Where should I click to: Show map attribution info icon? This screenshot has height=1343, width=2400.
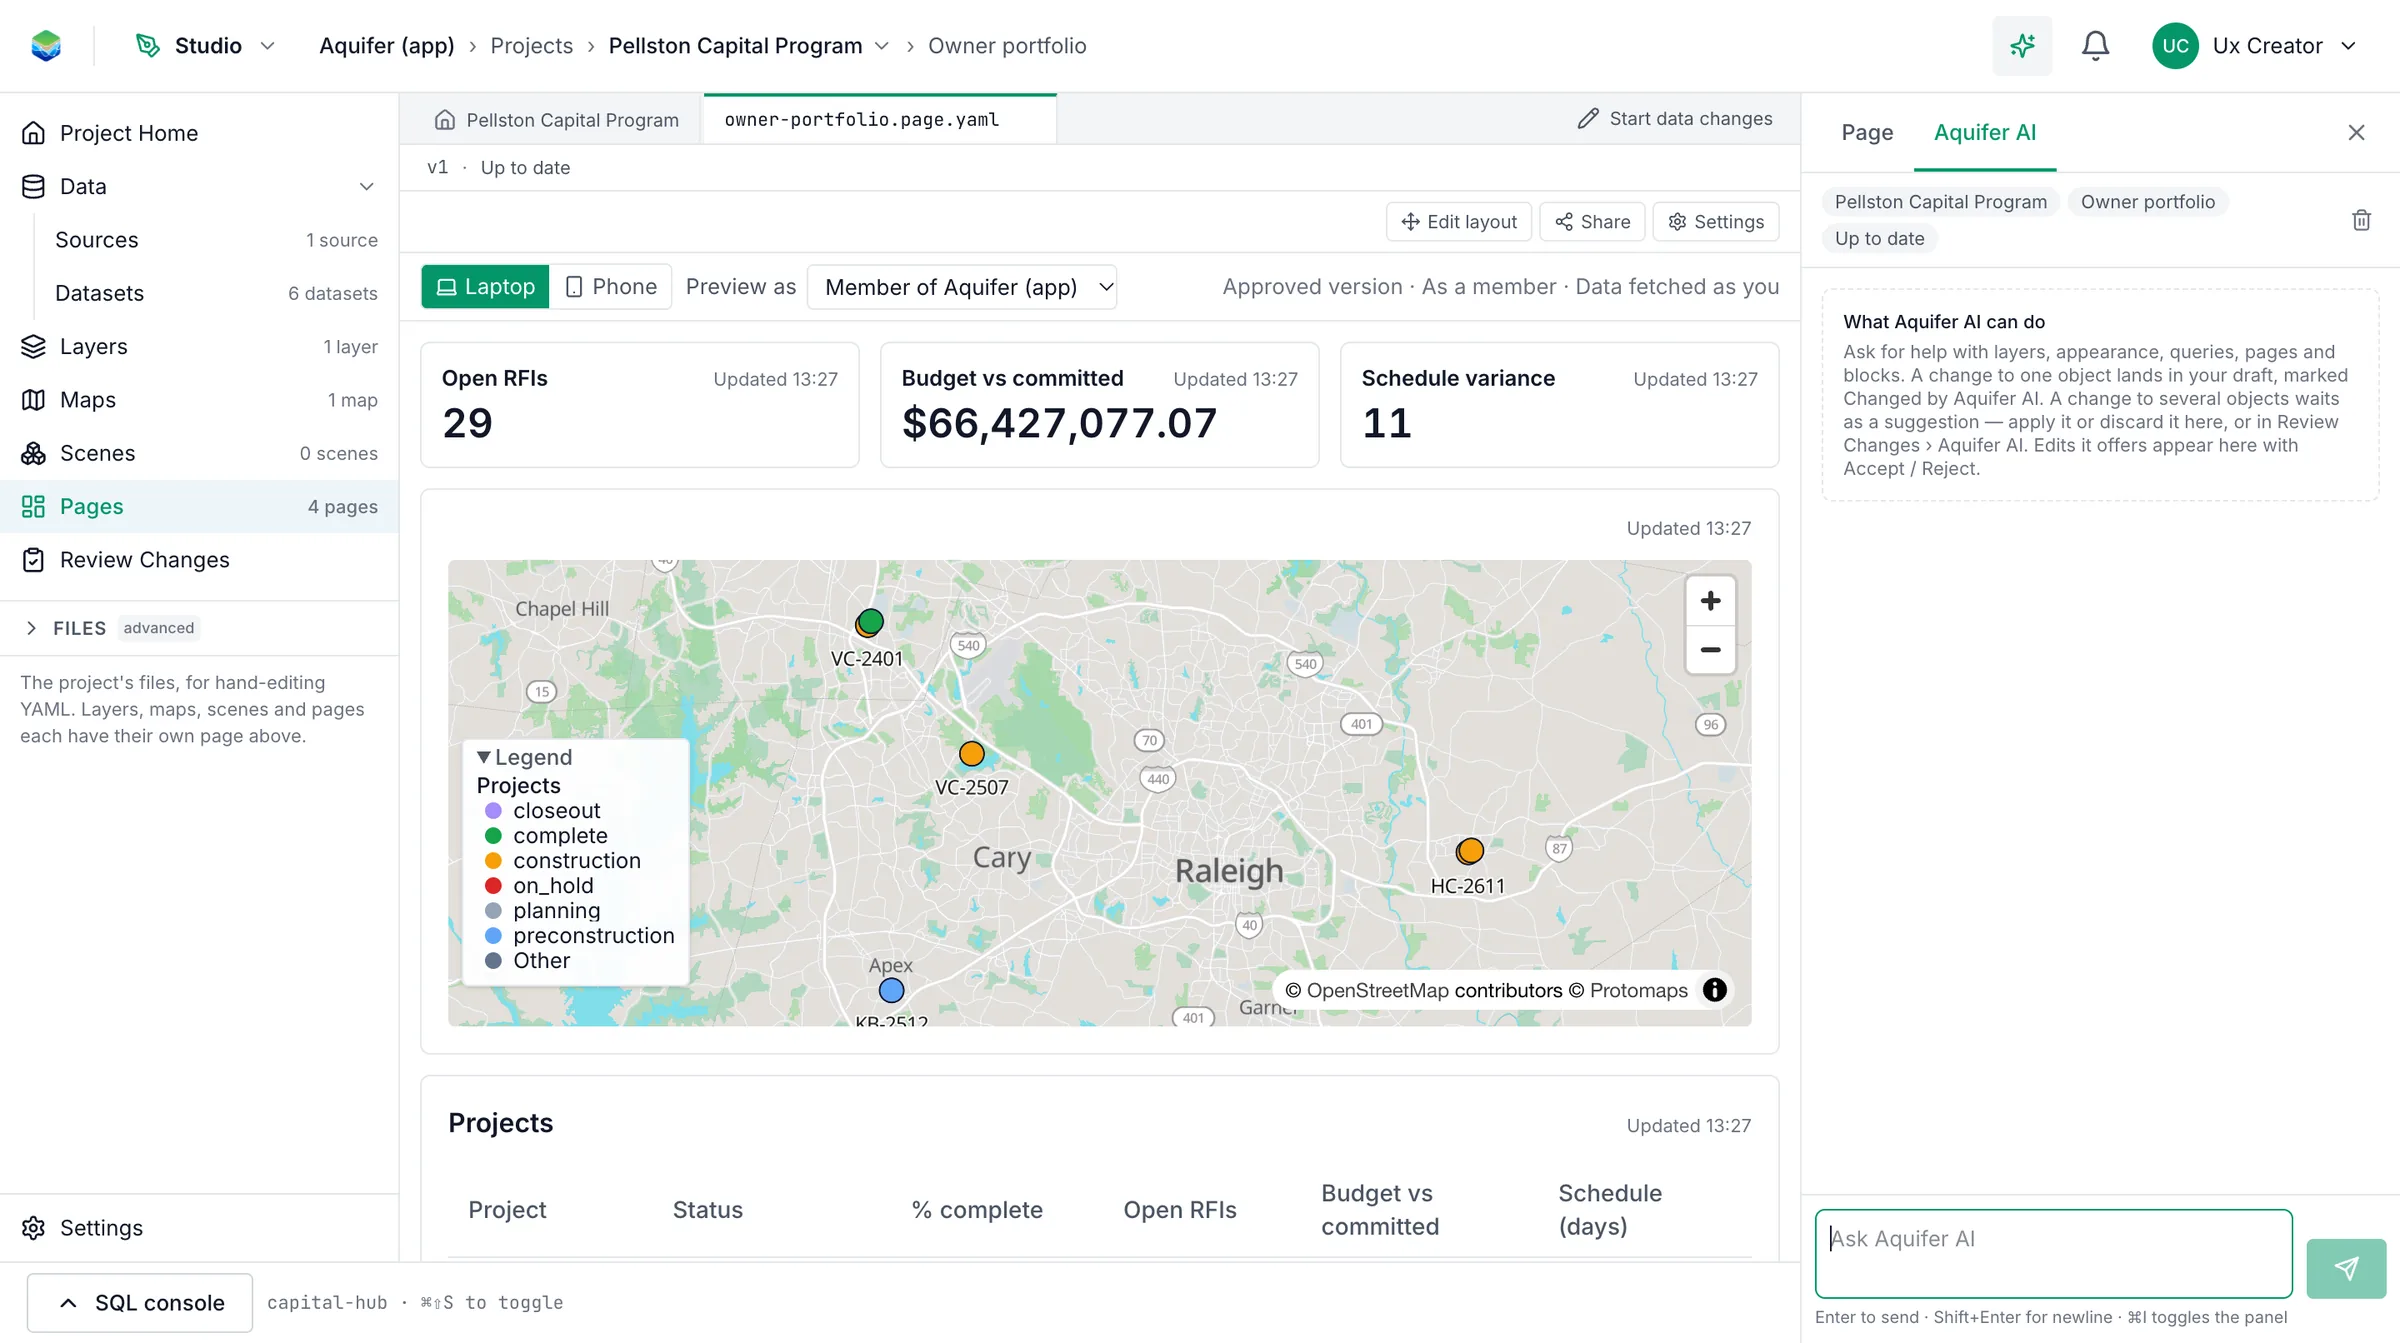point(1714,990)
